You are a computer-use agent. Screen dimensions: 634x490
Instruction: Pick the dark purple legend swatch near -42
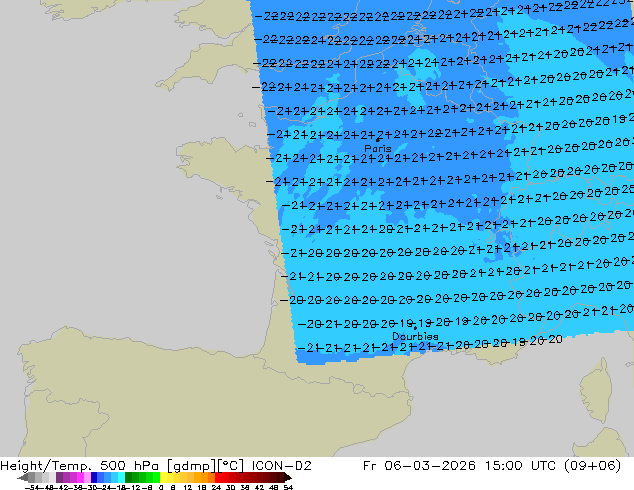59,477
